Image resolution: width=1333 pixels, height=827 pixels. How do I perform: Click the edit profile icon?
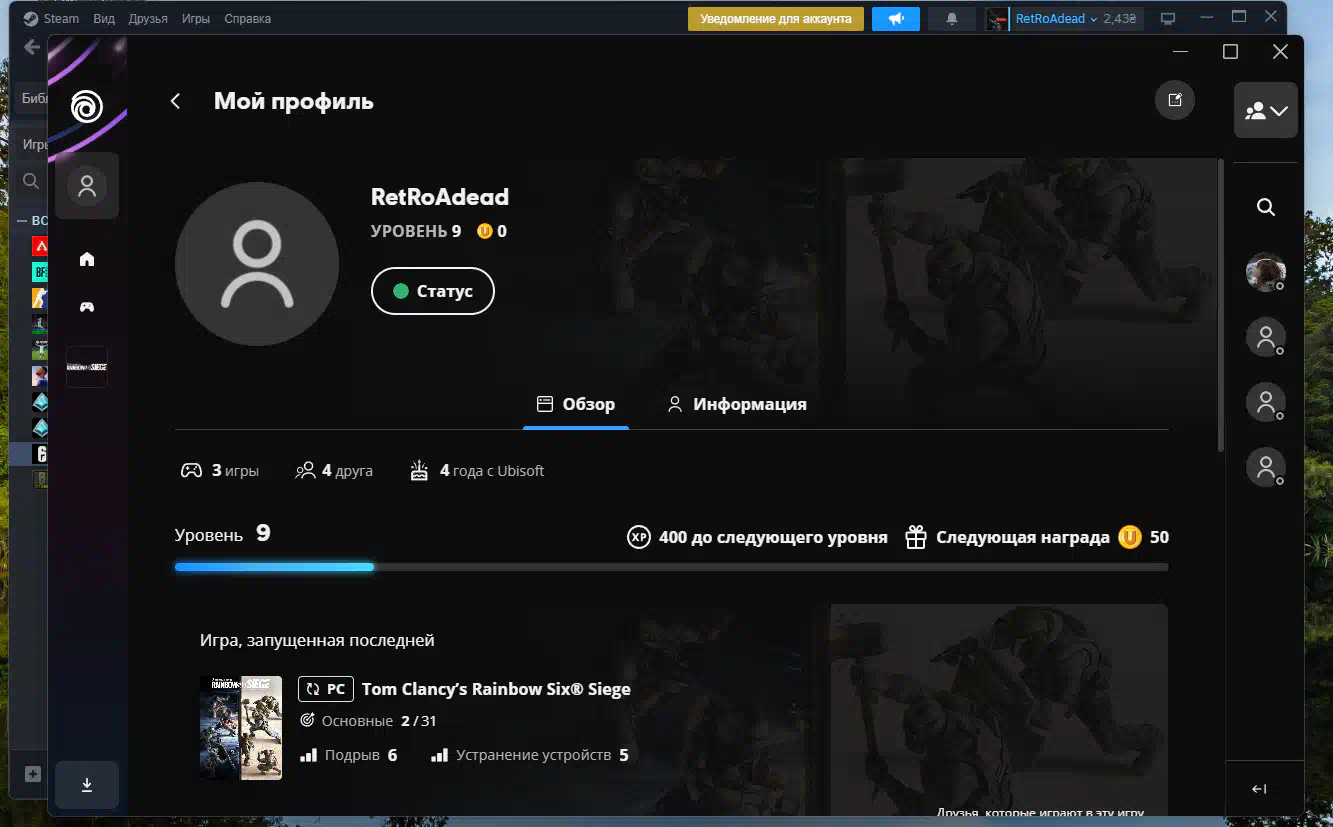(x=1175, y=100)
